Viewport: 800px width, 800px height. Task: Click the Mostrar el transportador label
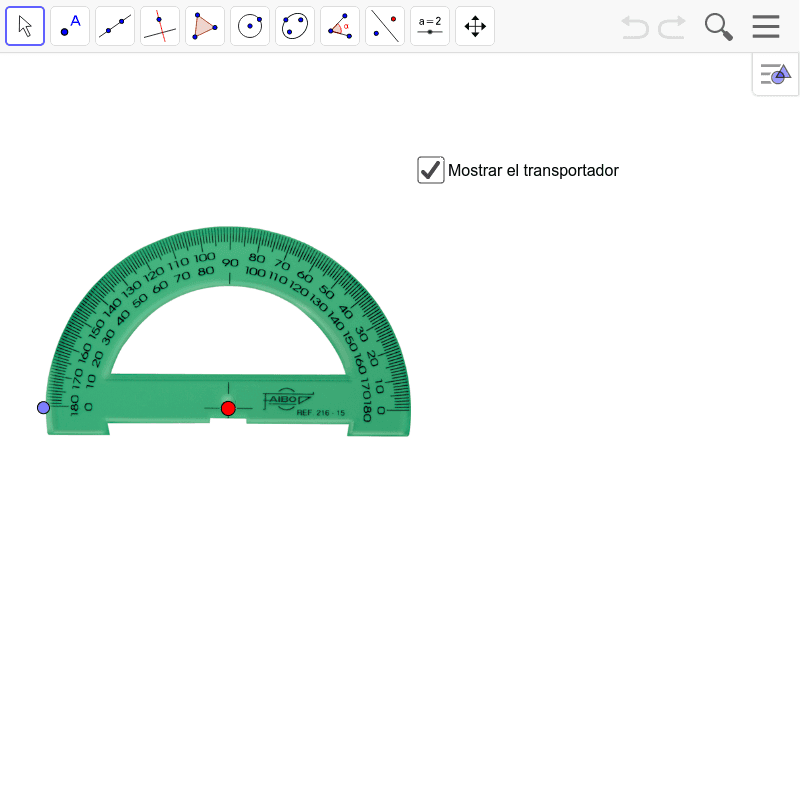pos(533,170)
